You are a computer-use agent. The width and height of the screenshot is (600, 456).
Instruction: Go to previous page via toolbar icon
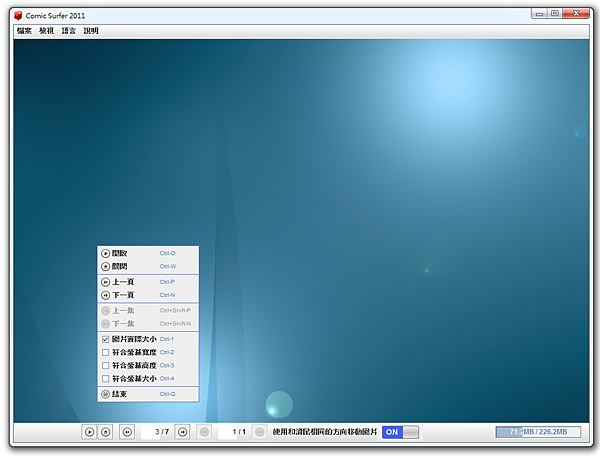127,432
